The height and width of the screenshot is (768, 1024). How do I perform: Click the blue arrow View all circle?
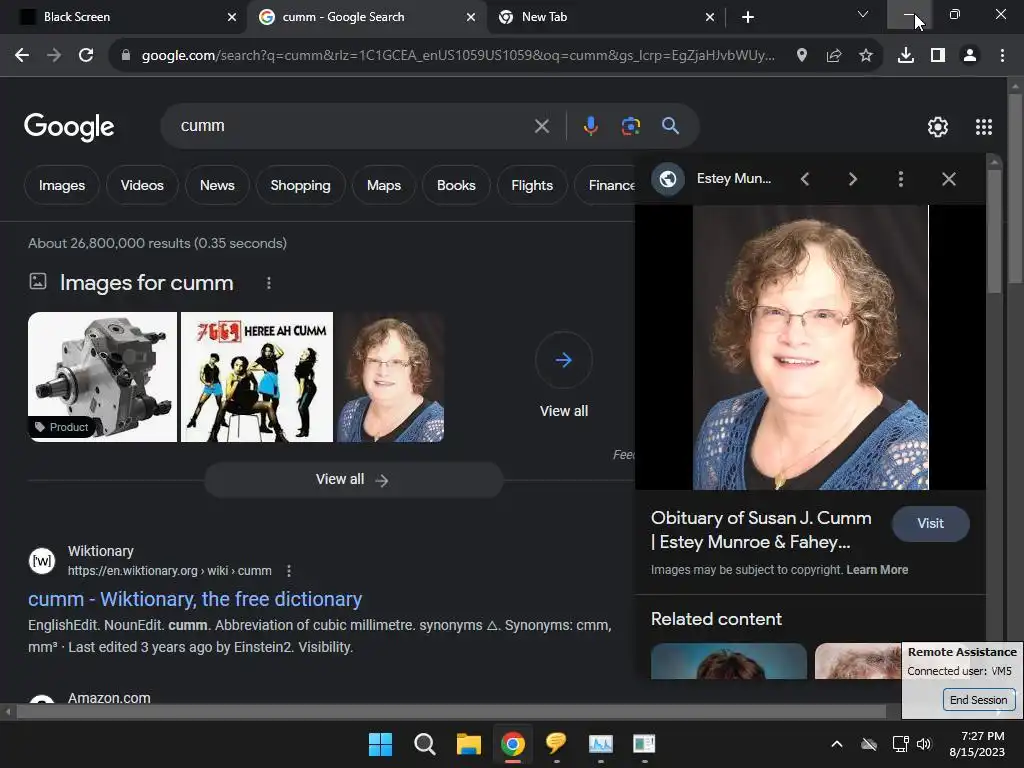click(564, 360)
